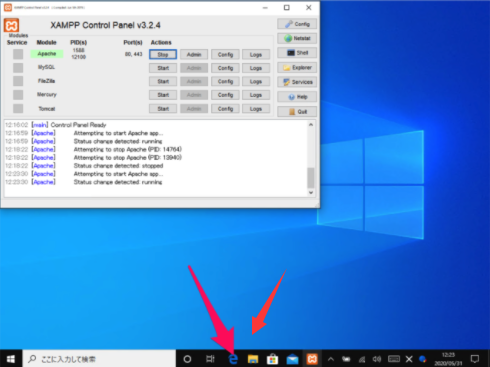Screen dimensions: 490x367
Task: Open the Action Center notifications
Action: 475,359
